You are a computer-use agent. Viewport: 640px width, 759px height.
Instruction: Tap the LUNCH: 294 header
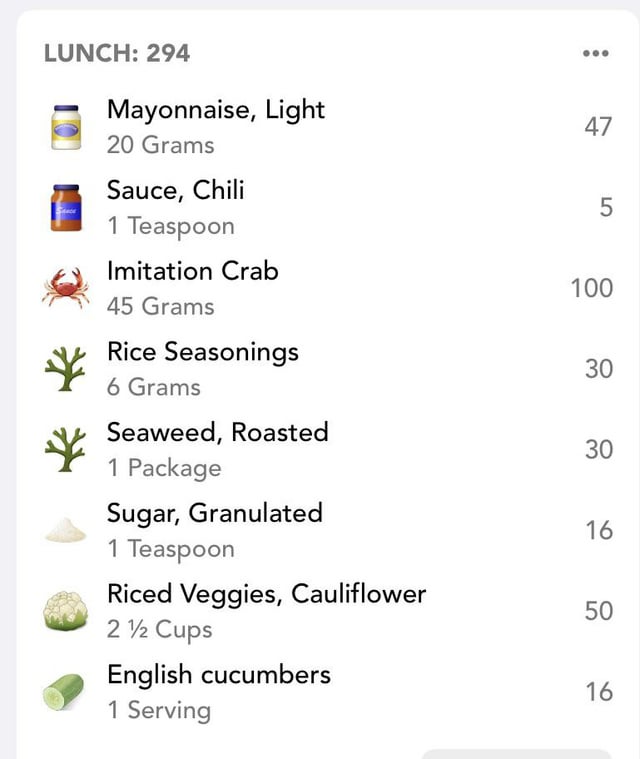(x=117, y=53)
